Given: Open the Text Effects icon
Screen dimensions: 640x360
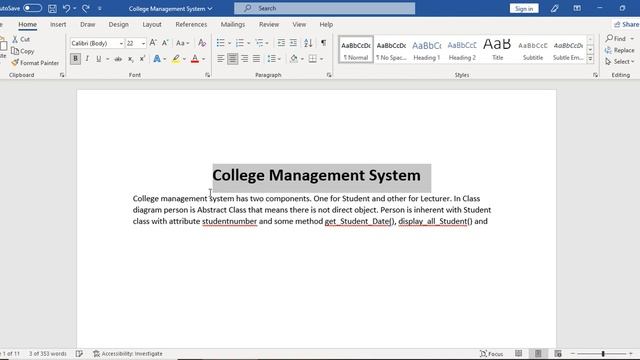Looking at the screenshot, I should coord(157,59).
